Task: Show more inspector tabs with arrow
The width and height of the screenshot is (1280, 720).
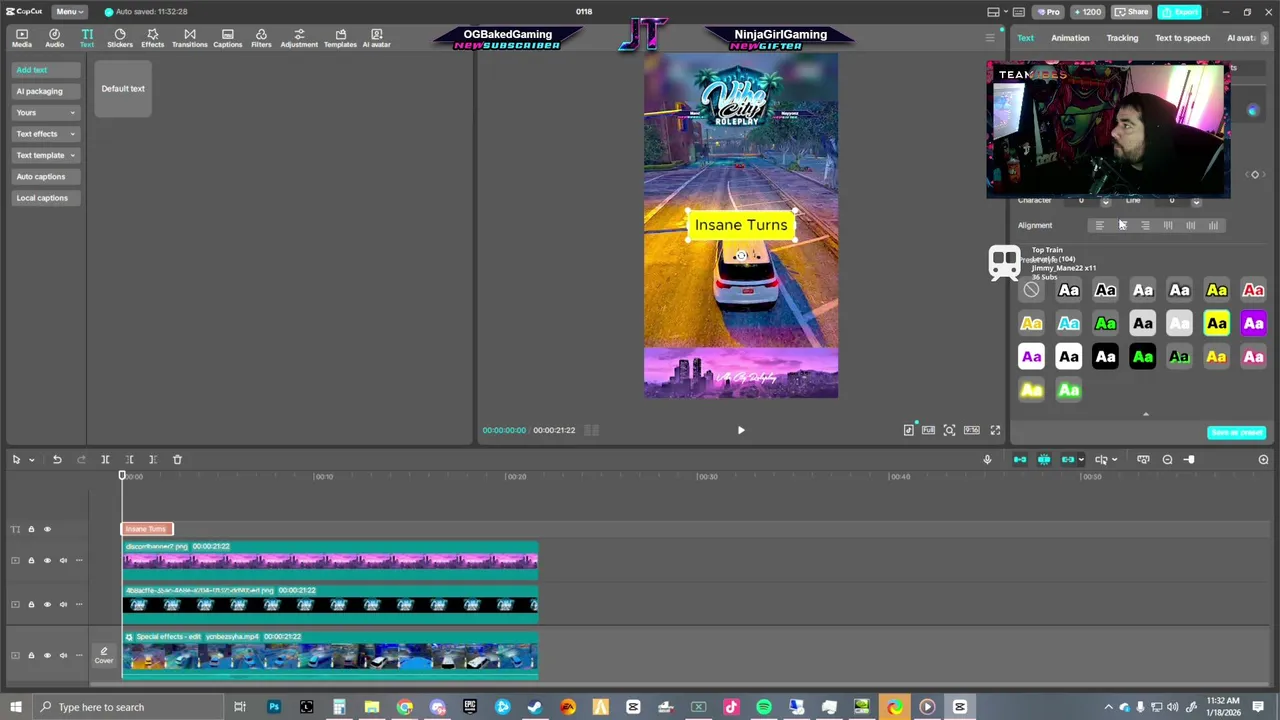Action: [1265, 38]
